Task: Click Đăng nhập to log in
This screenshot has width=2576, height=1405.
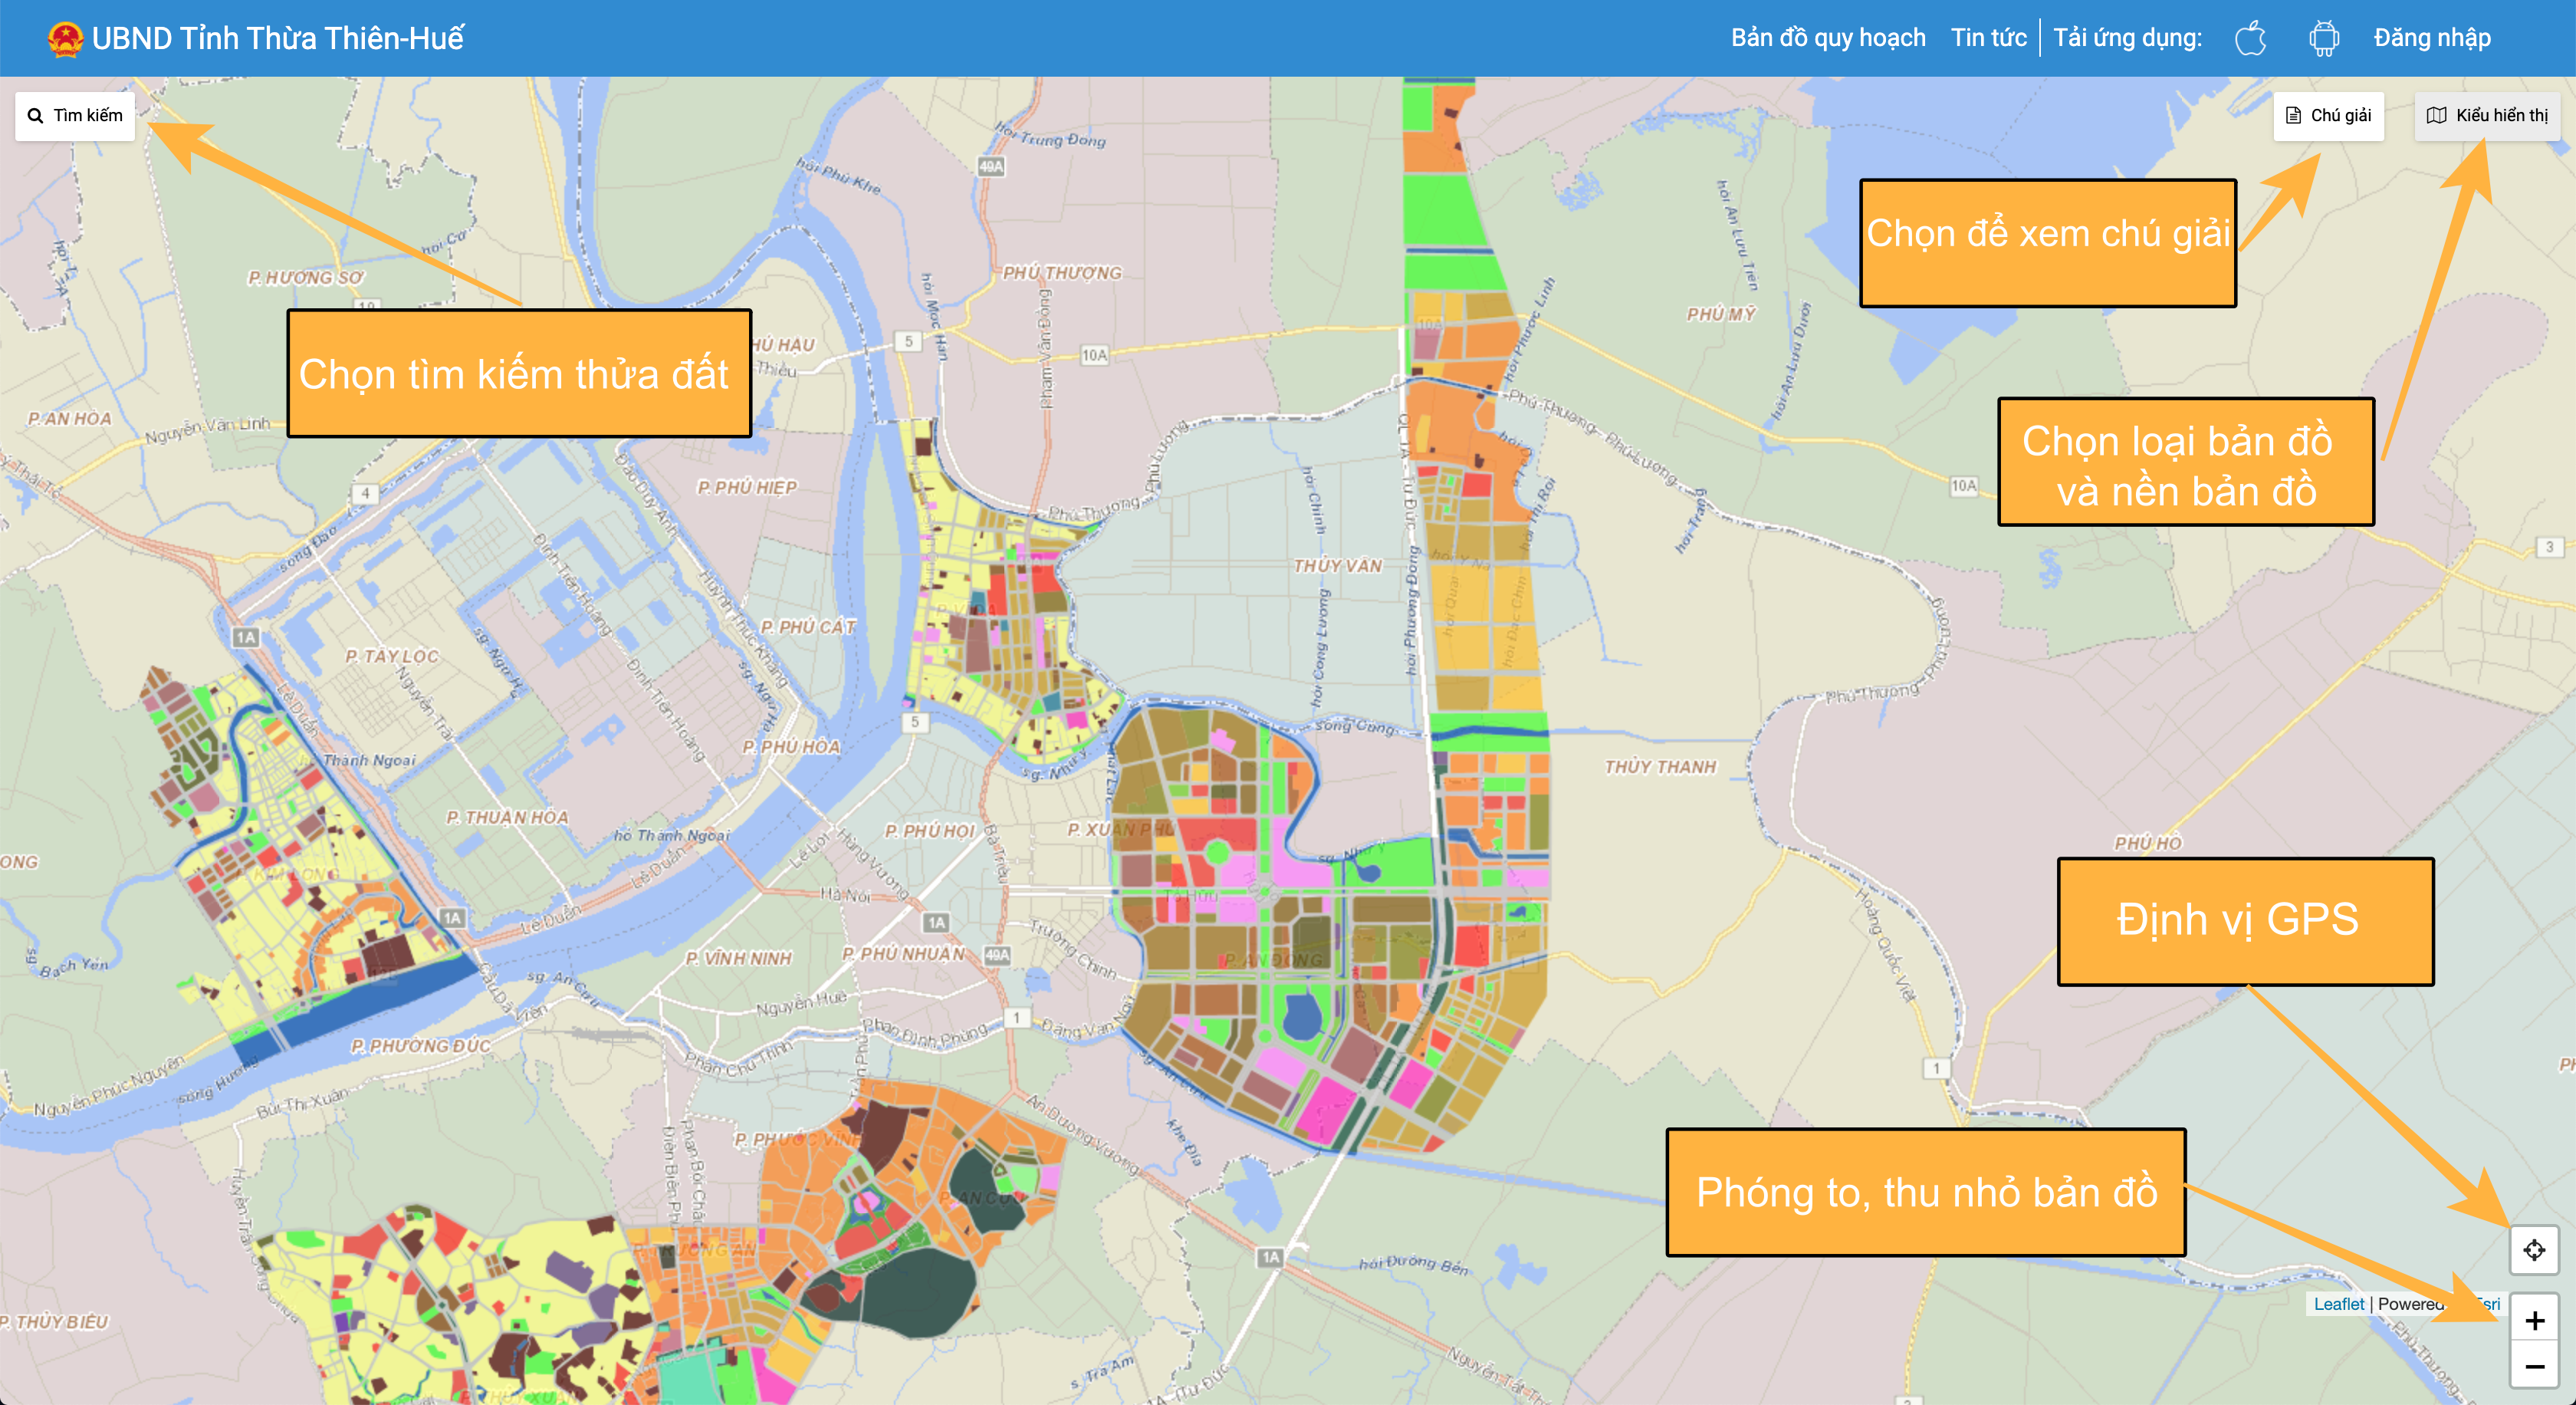Action: pos(2431,38)
